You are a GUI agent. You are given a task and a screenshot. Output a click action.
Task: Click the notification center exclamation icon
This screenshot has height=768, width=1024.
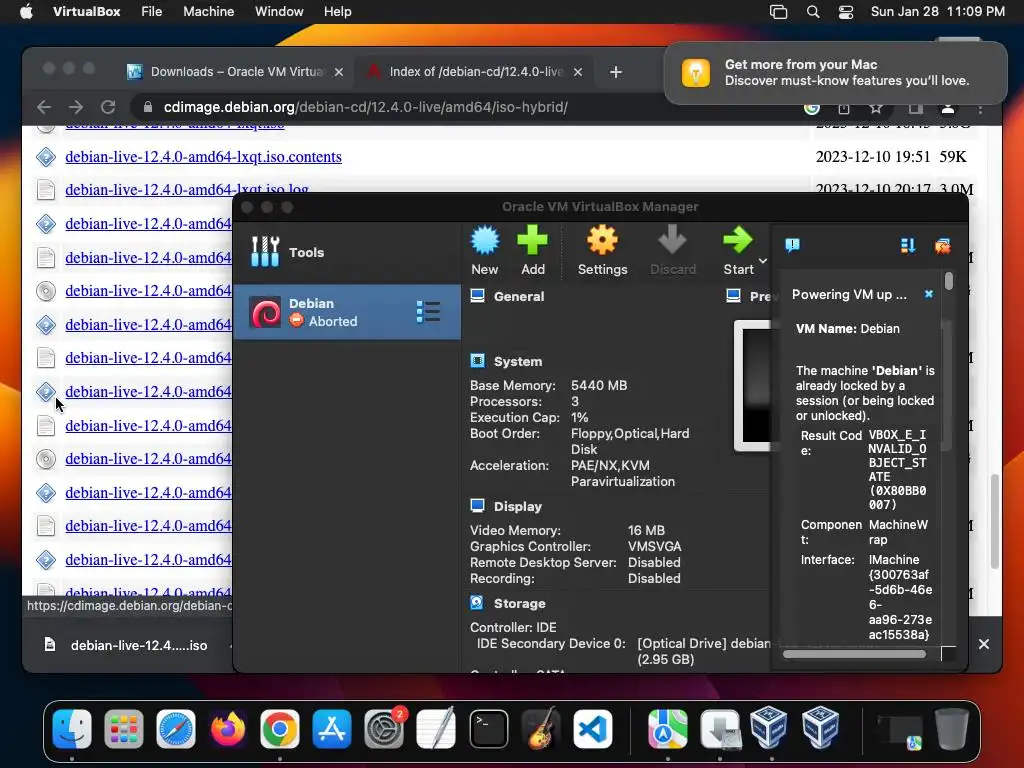[792, 246]
